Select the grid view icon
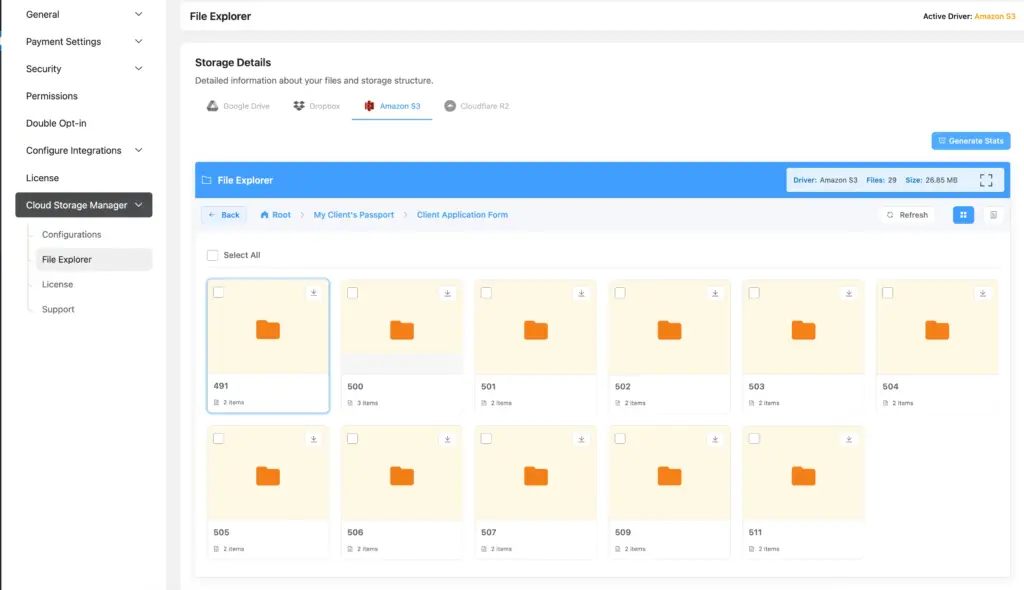Screen dimensions: 1024x590 (962, 214)
